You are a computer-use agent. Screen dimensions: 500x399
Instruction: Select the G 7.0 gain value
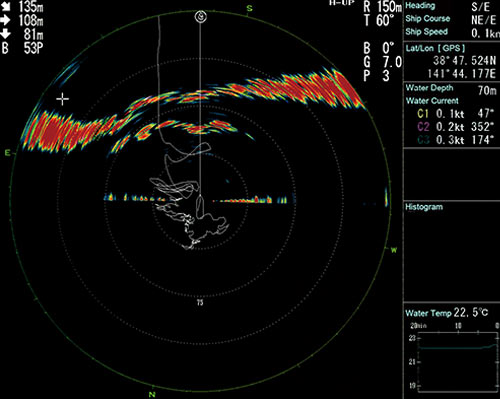pyautogui.click(x=383, y=62)
